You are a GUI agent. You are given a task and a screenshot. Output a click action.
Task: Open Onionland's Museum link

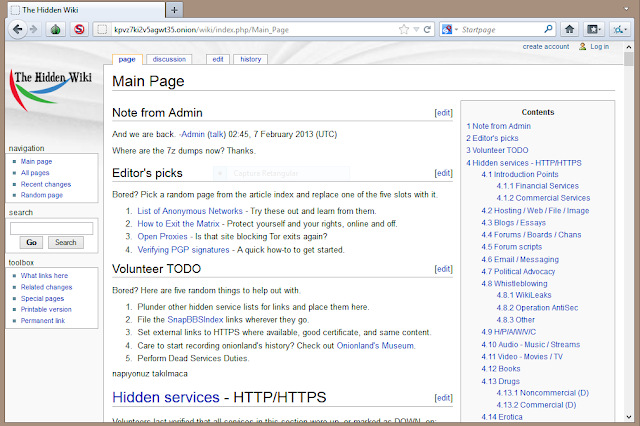click(376, 346)
